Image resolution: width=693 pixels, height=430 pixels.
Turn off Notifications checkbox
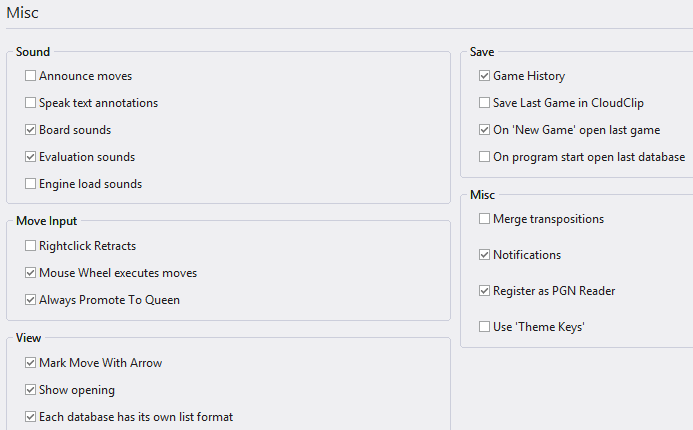coord(485,255)
